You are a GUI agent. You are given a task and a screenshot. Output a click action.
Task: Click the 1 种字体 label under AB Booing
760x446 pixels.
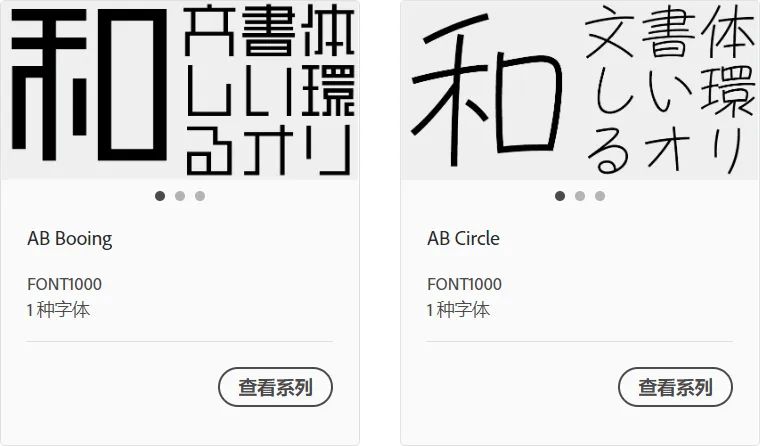(x=58, y=310)
